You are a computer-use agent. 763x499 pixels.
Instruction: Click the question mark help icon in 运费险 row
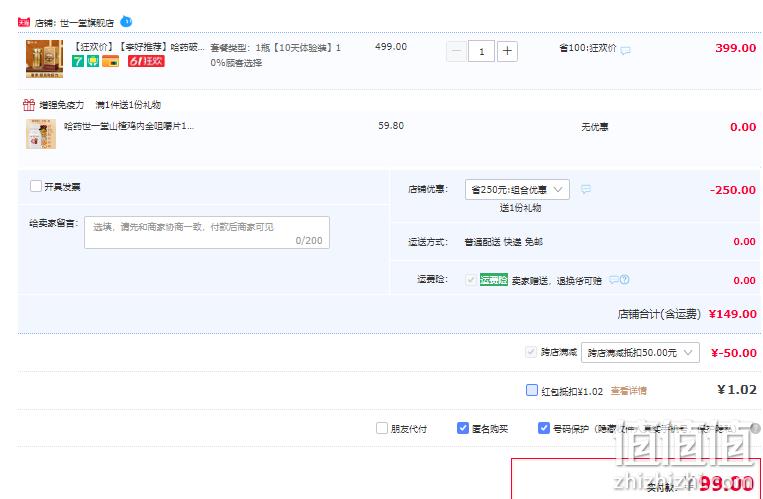point(624,279)
